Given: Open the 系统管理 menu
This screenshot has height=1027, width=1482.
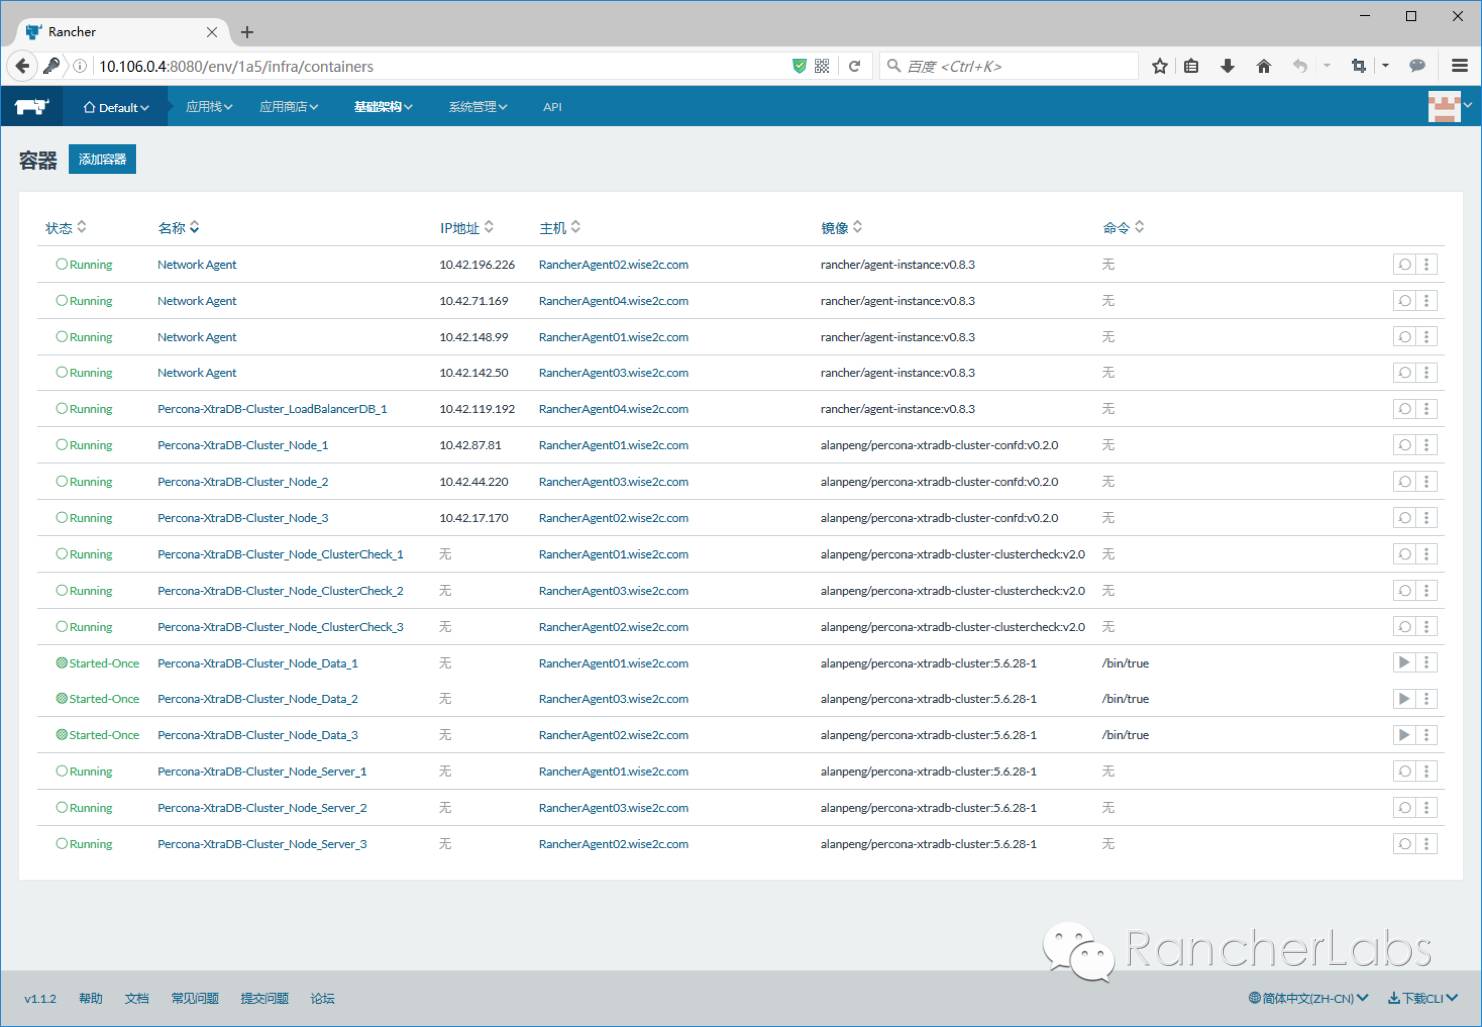Looking at the screenshot, I should [x=478, y=107].
